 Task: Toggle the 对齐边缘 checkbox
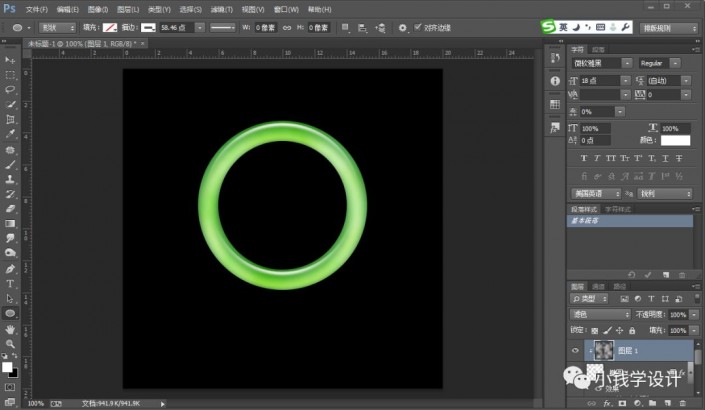tap(417, 28)
